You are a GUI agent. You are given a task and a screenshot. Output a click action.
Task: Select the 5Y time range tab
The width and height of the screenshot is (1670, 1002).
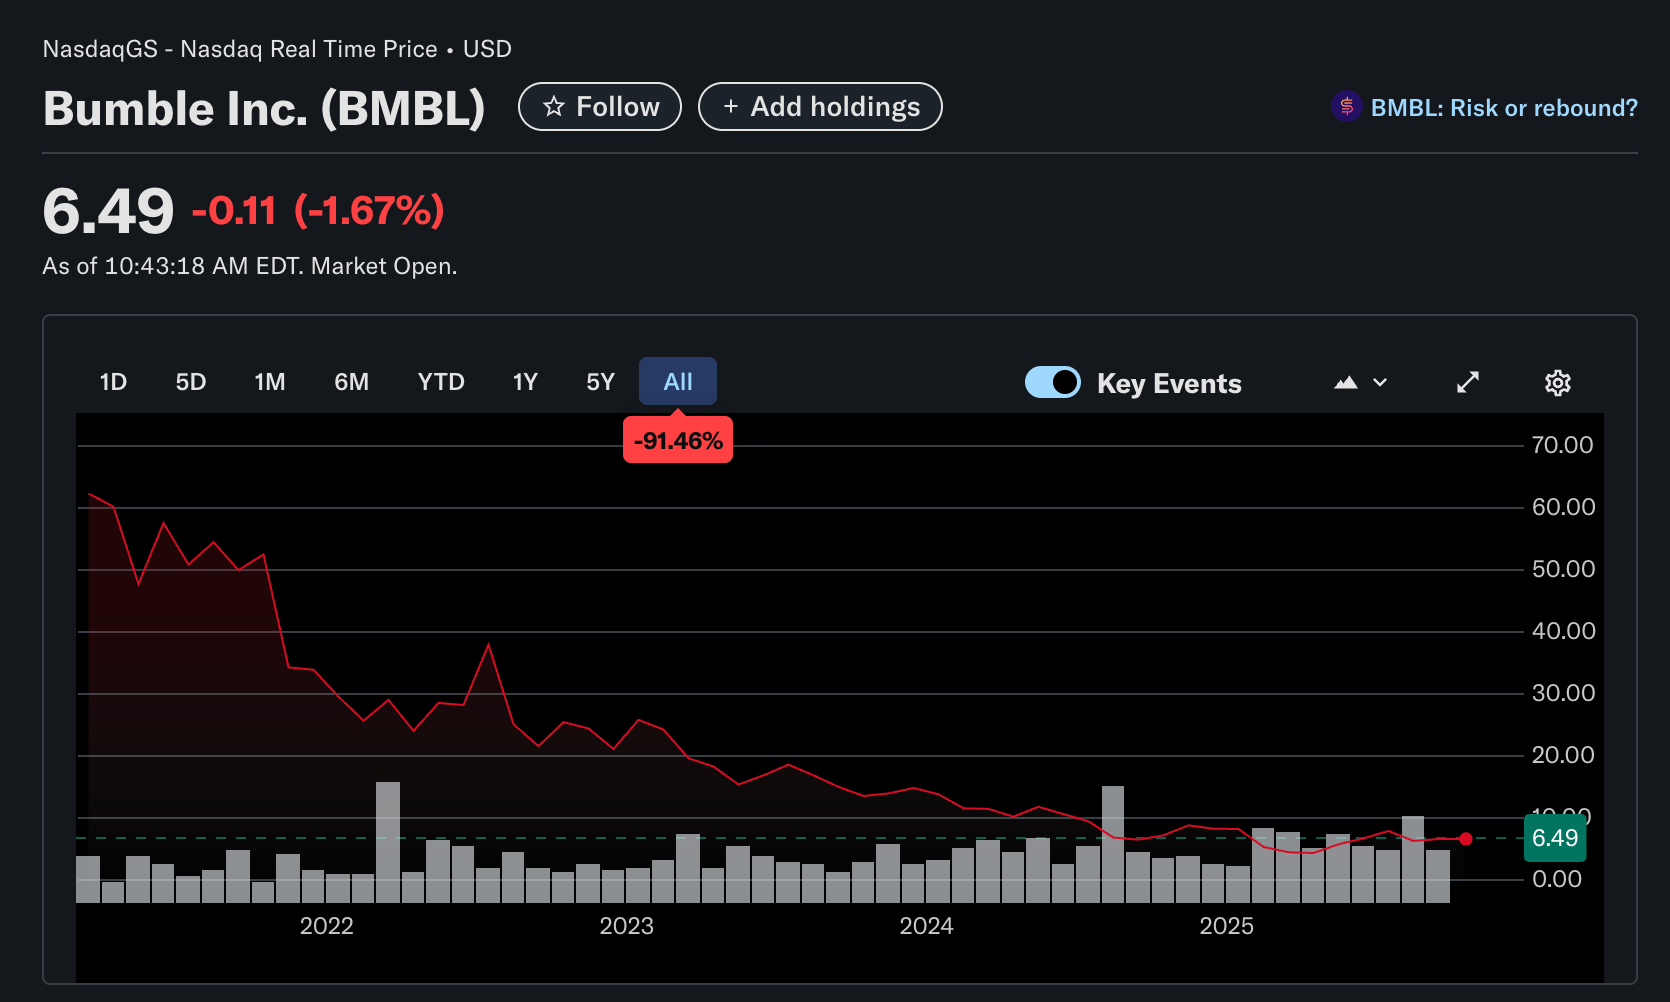pyautogui.click(x=600, y=382)
